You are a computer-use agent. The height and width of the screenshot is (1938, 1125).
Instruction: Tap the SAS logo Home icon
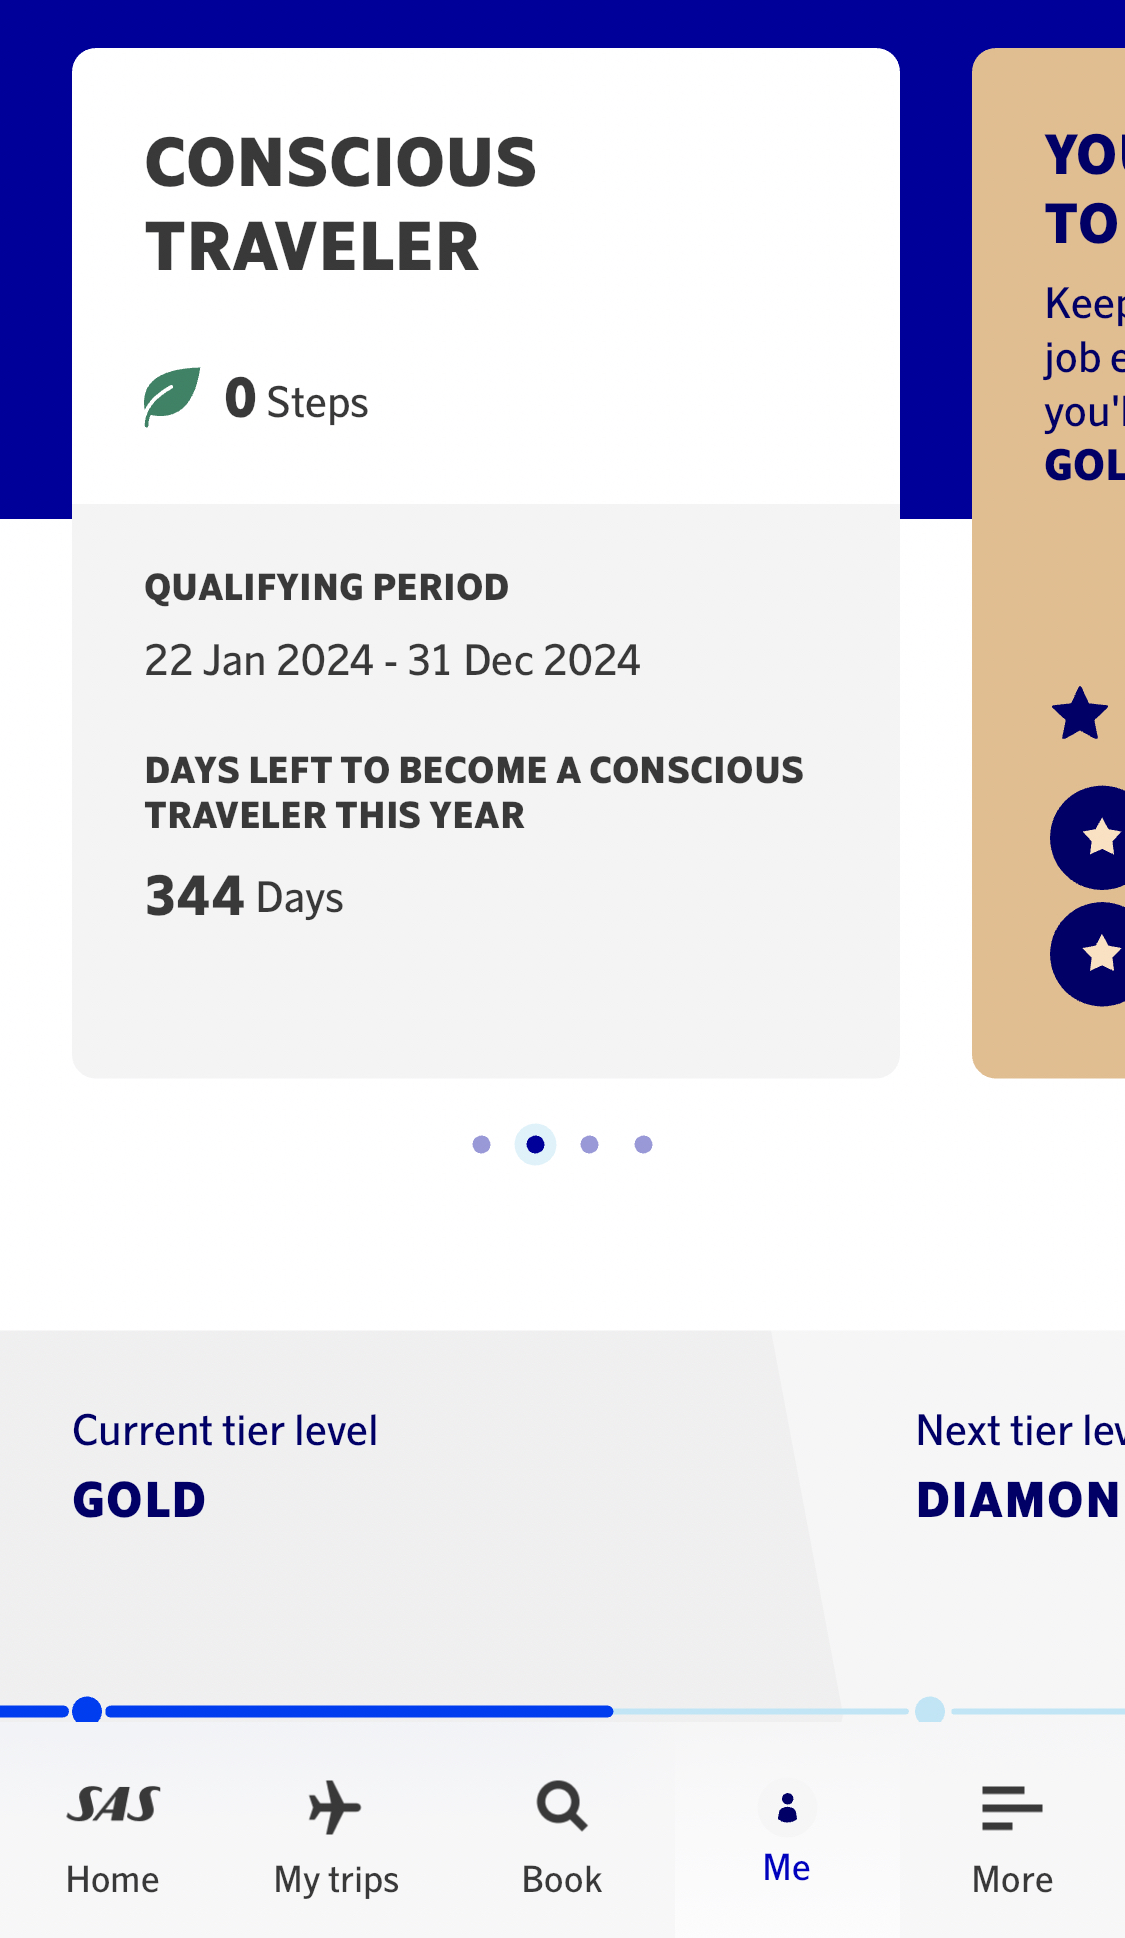(113, 1806)
